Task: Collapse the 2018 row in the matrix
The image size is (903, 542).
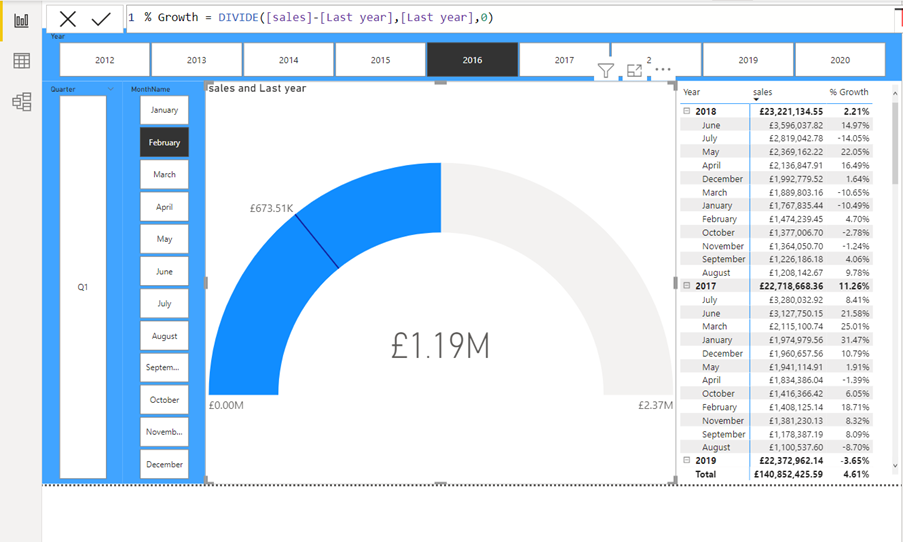Action: click(x=687, y=112)
